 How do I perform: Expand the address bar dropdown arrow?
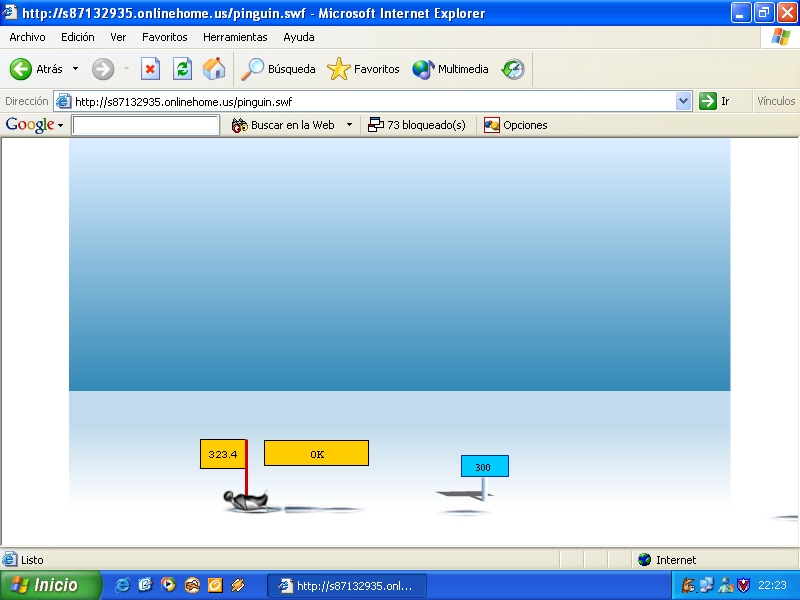(684, 102)
